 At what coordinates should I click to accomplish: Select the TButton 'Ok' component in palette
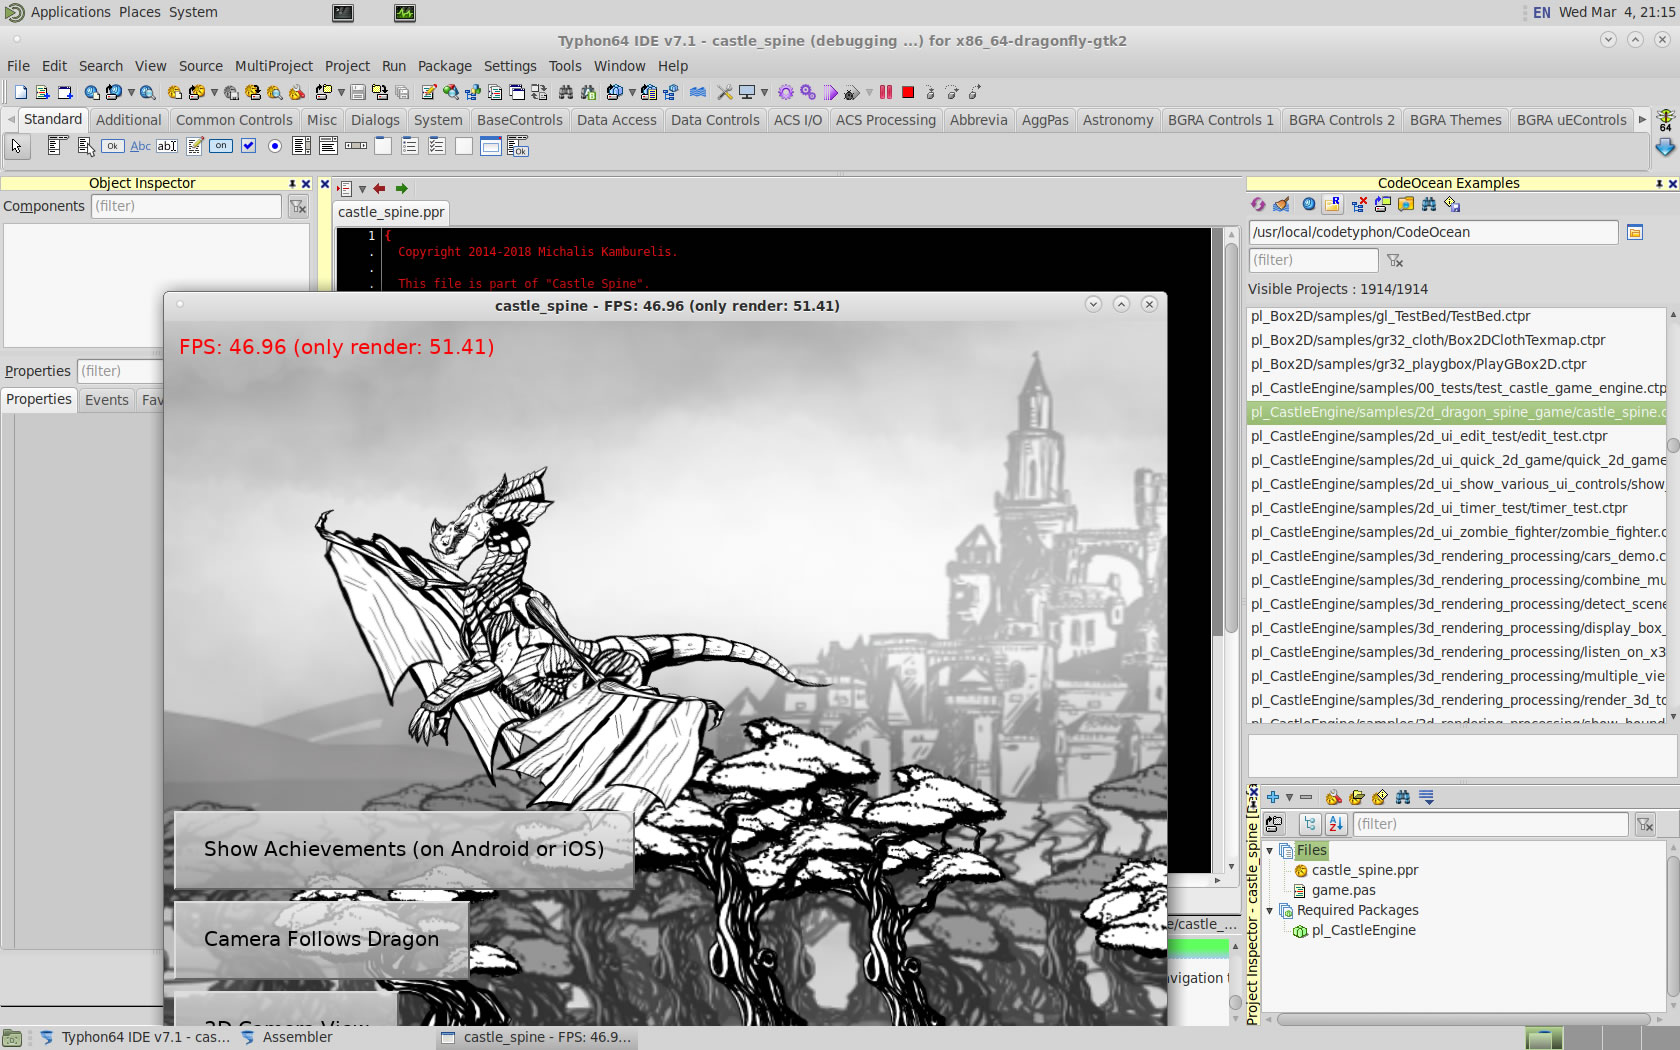pos(113,146)
